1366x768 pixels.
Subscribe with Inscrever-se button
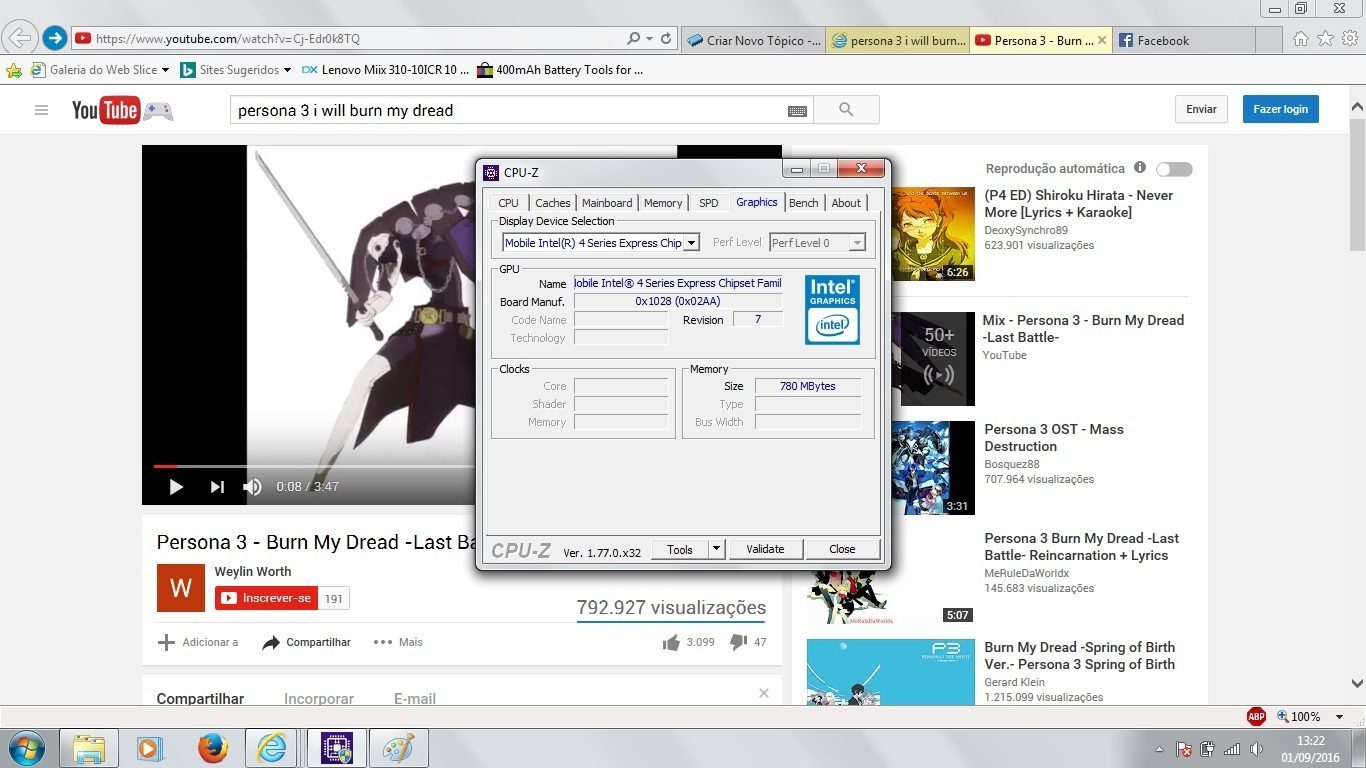point(266,598)
